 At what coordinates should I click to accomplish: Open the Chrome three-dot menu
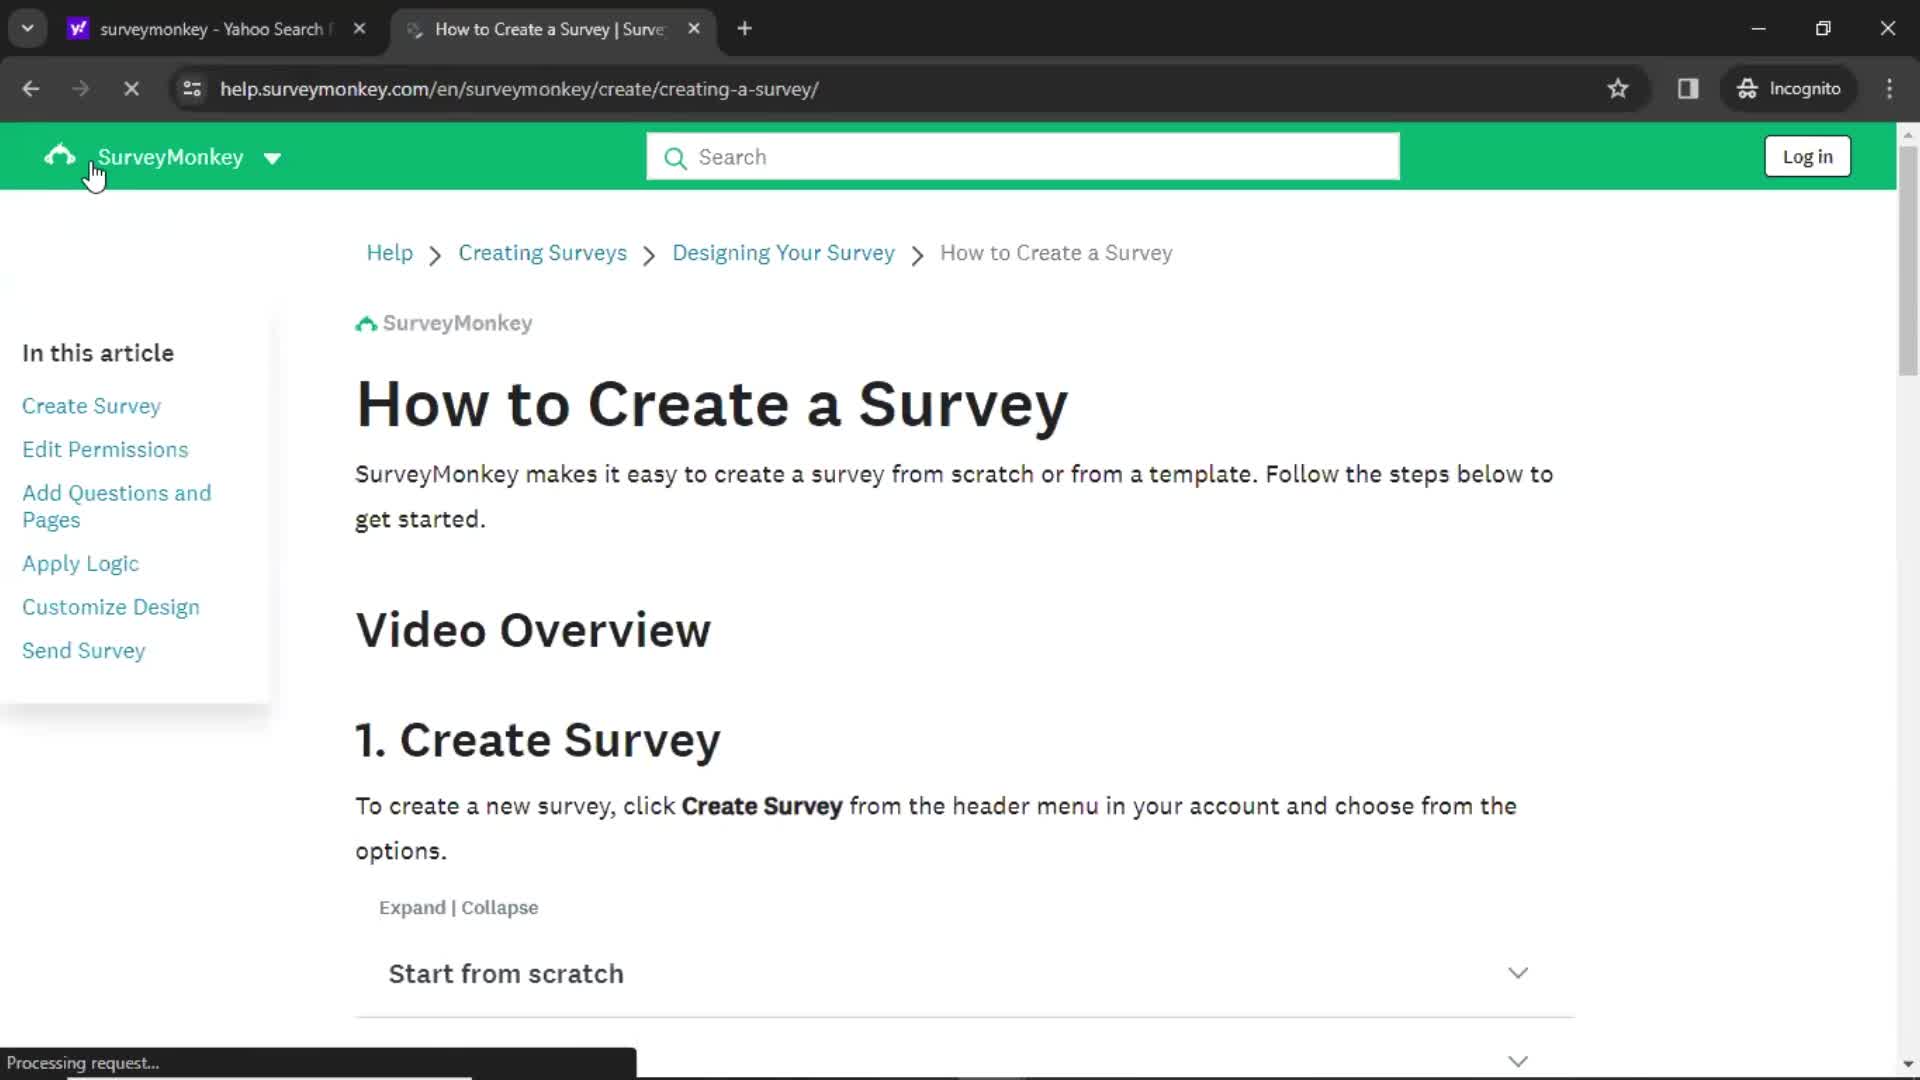pos(1889,89)
